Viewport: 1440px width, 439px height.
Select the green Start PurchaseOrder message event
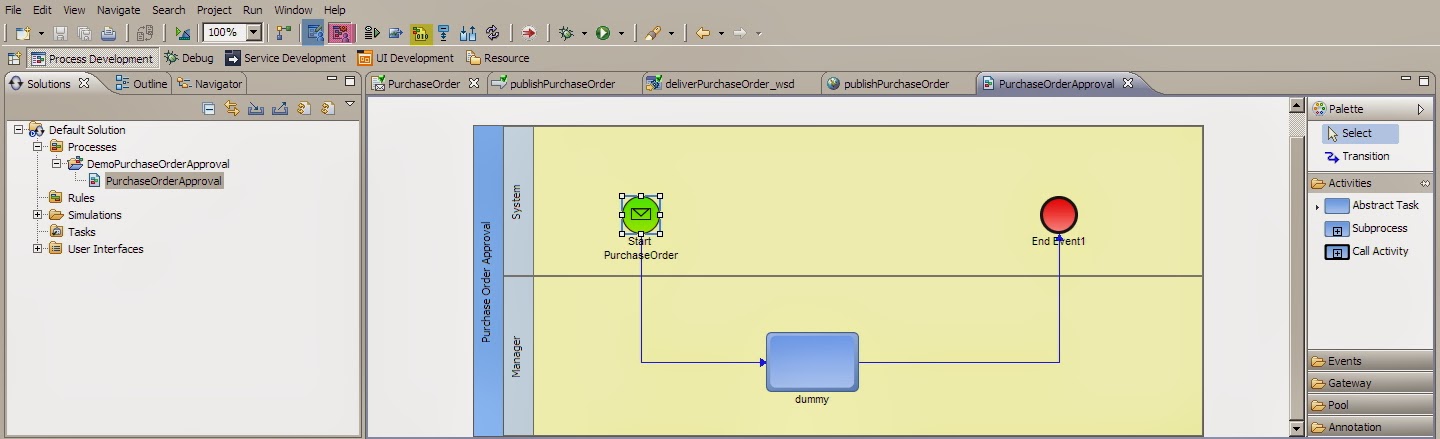click(x=641, y=215)
